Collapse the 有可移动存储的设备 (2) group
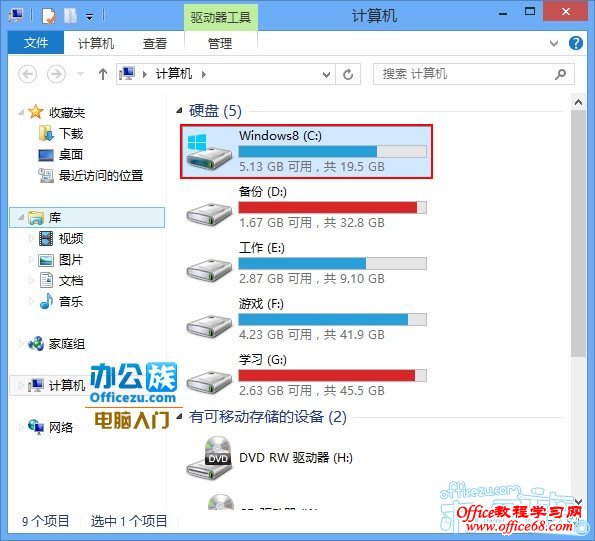The image size is (595, 541). click(179, 417)
